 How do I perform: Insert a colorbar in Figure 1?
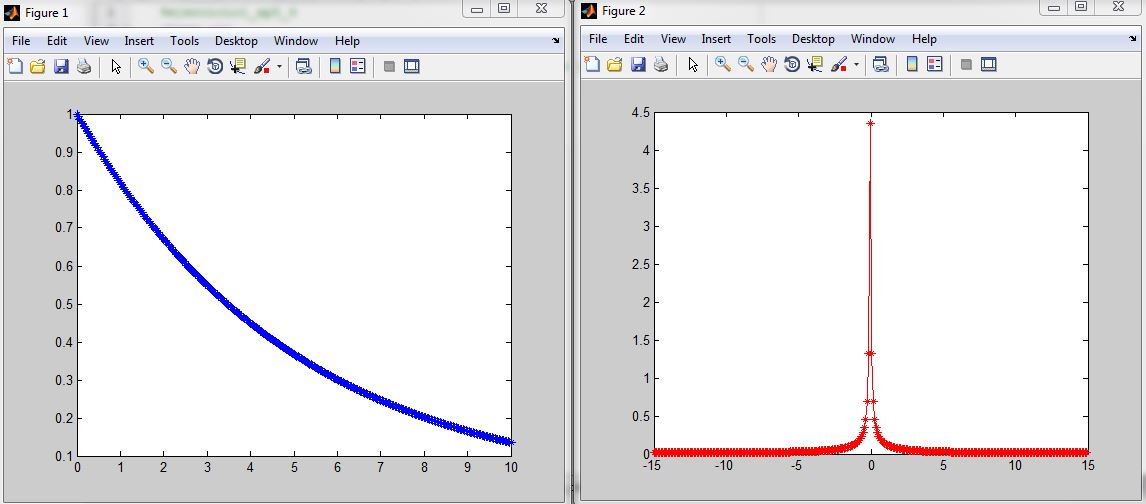[335, 67]
